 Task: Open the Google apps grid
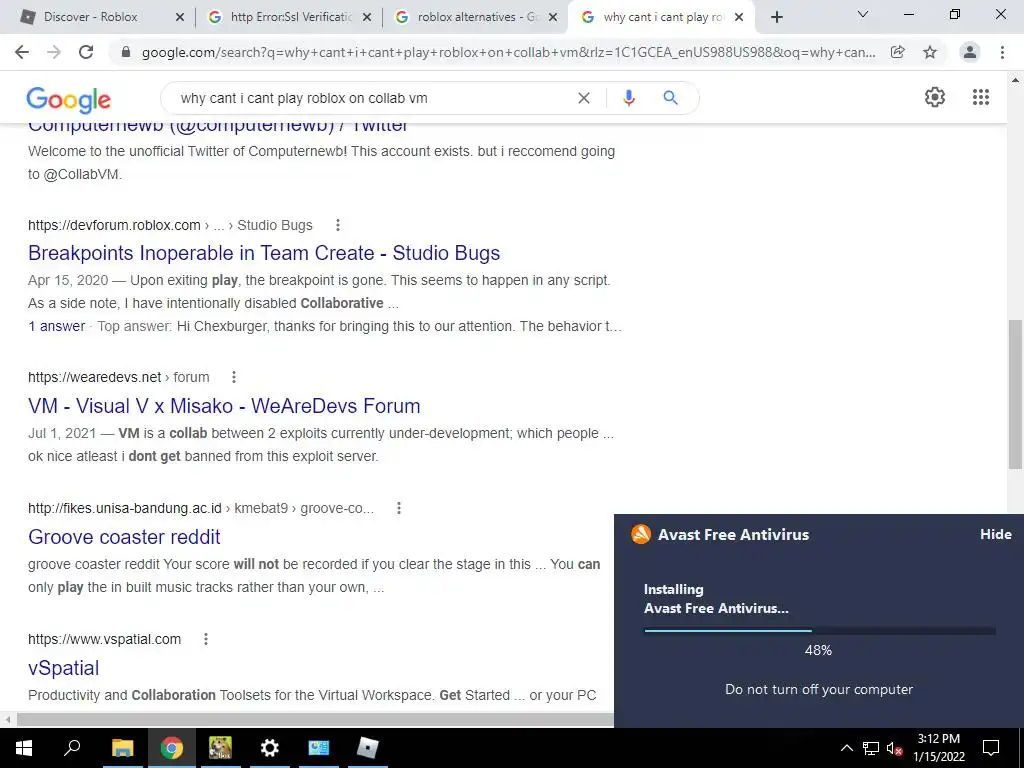point(980,97)
